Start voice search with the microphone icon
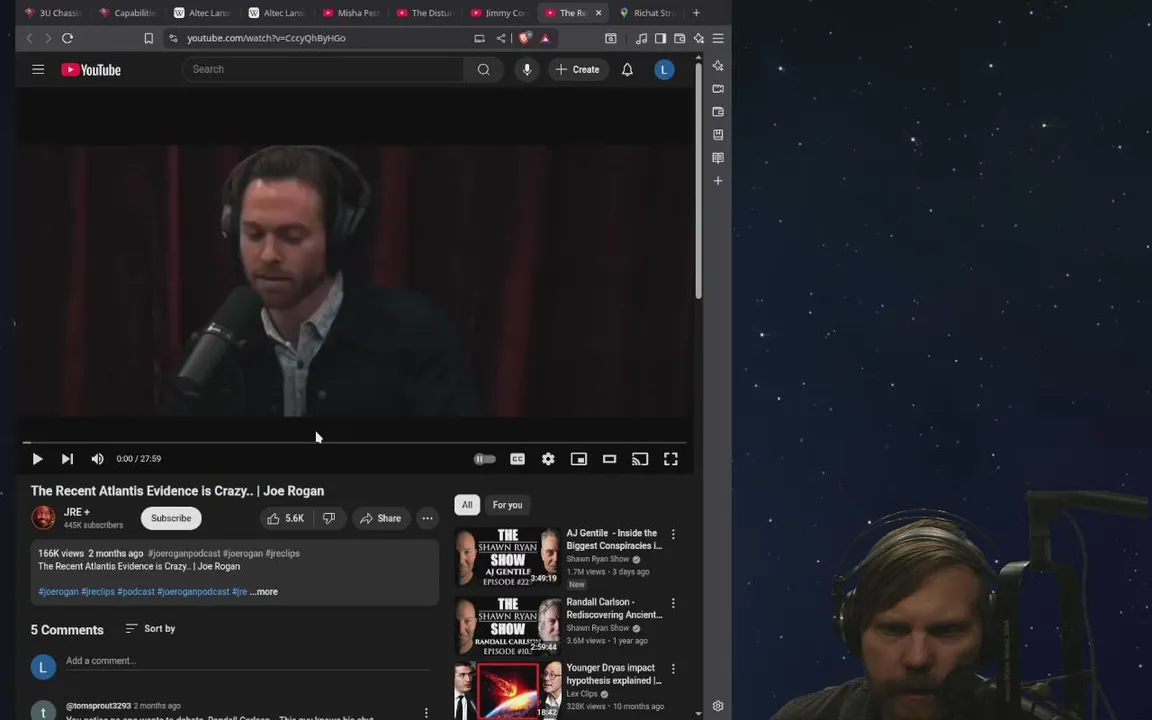Screen dimensions: 1152x720 click(x=527, y=69)
